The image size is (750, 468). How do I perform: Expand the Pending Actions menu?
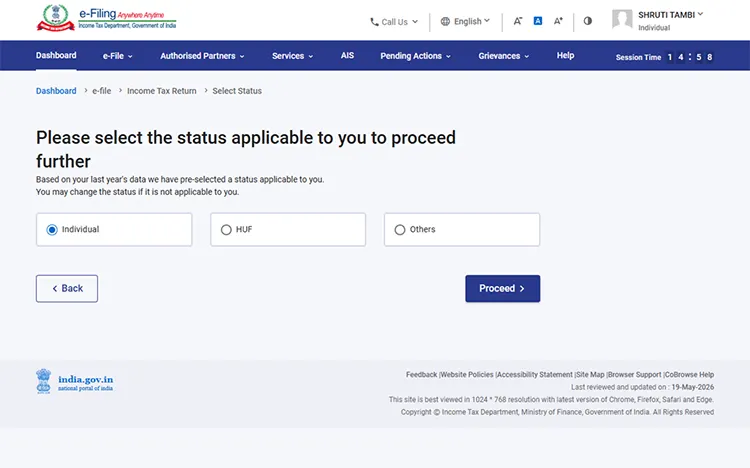[x=416, y=56]
